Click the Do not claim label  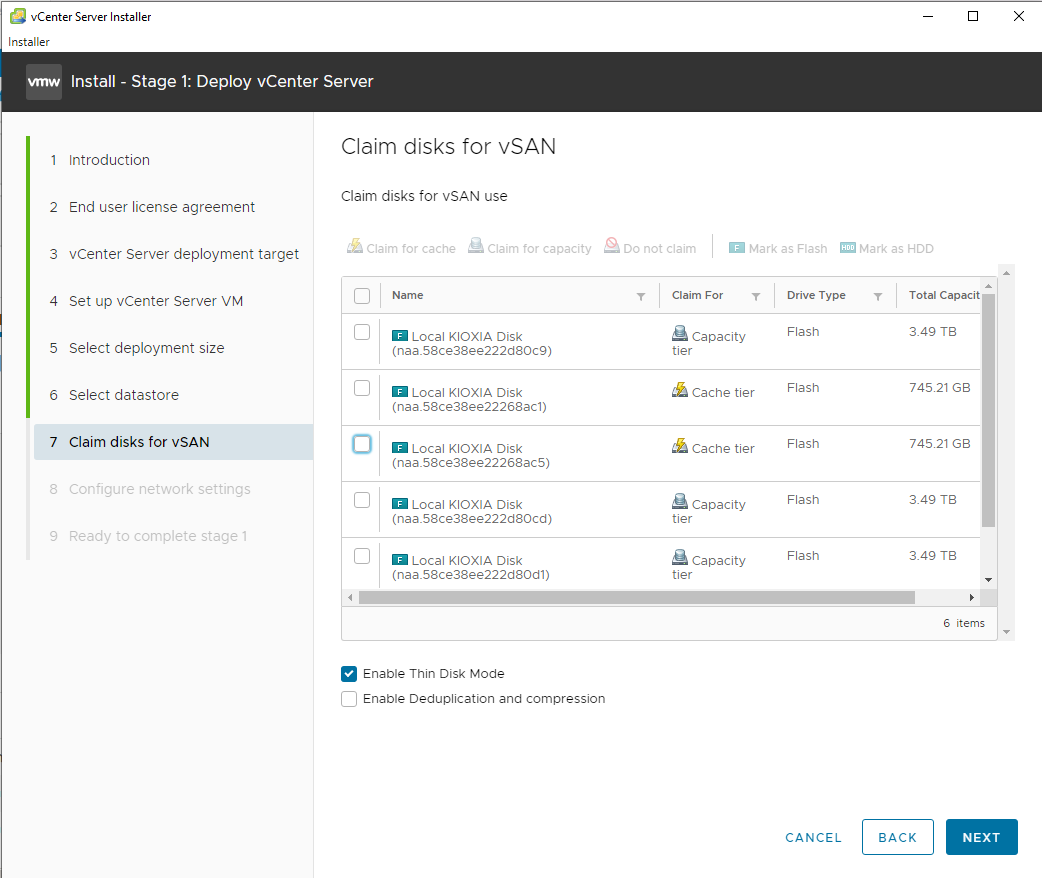(x=660, y=249)
